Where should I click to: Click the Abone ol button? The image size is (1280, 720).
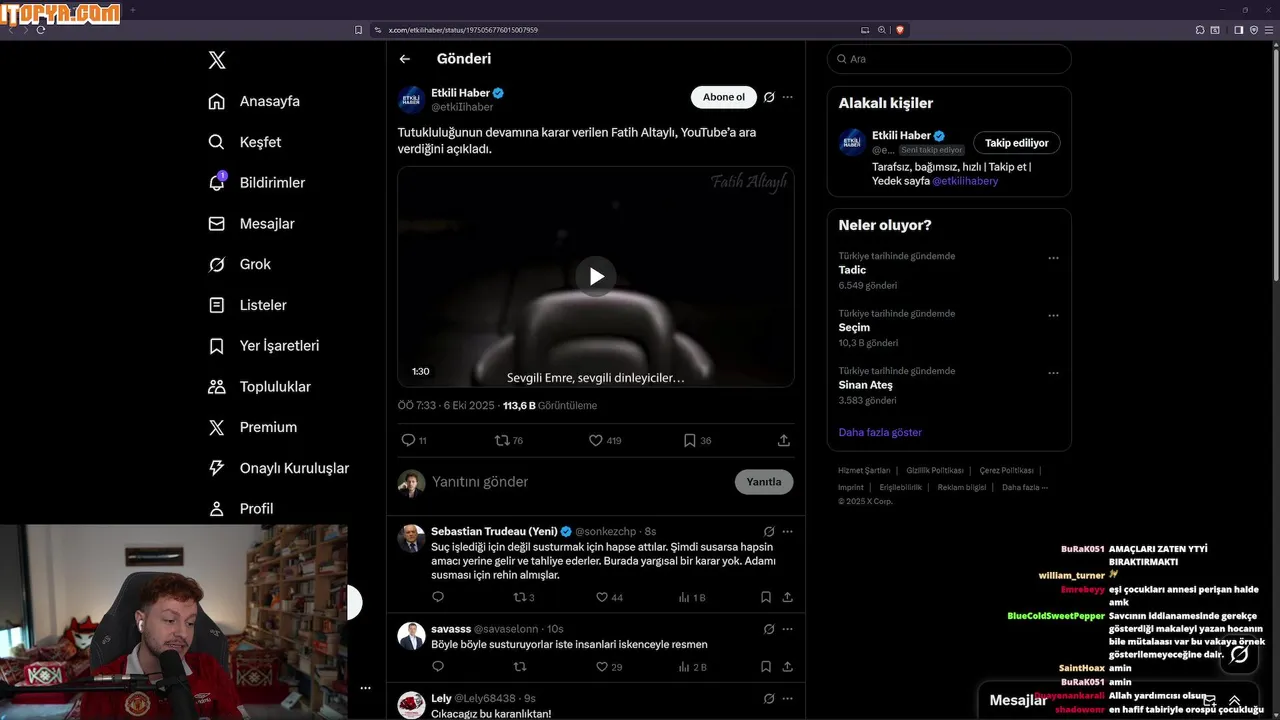click(723, 97)
